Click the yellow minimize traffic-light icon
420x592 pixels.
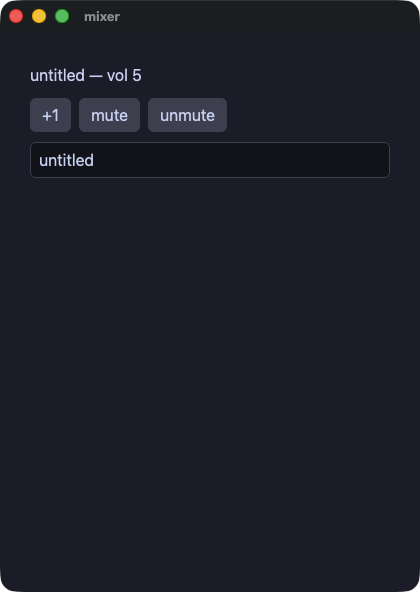(39, 16)
